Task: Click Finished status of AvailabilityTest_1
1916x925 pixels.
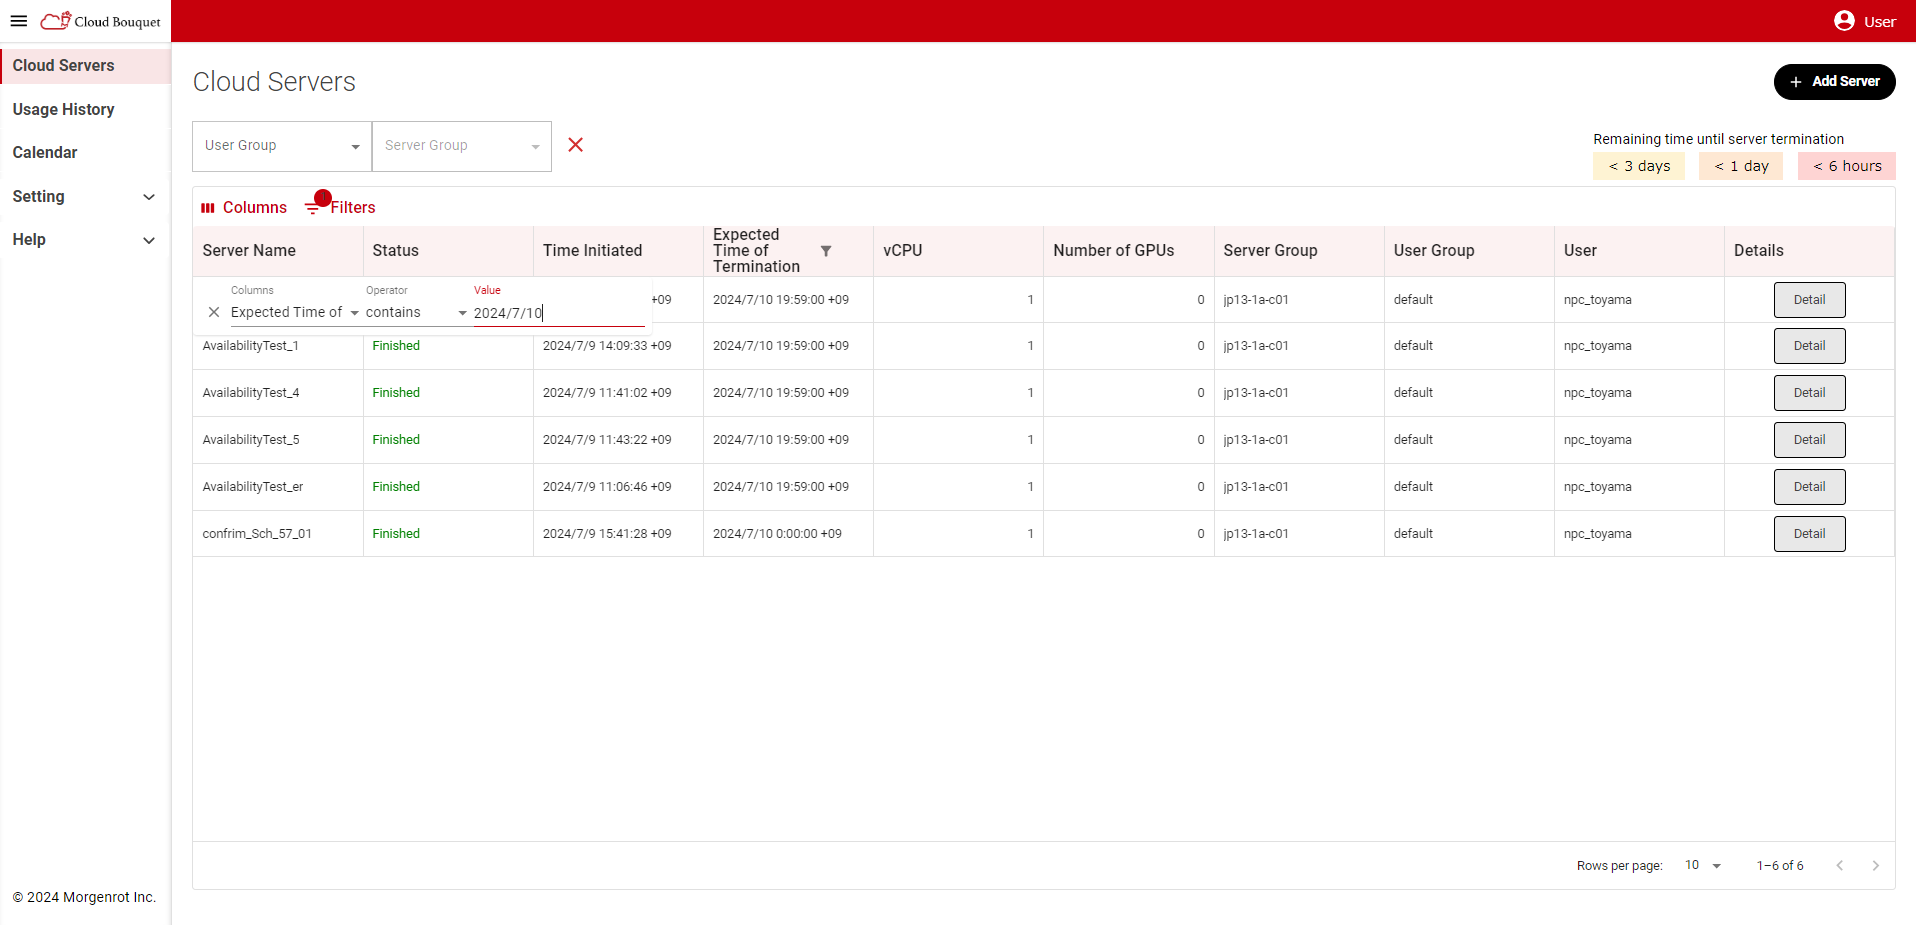Action: 396,346
